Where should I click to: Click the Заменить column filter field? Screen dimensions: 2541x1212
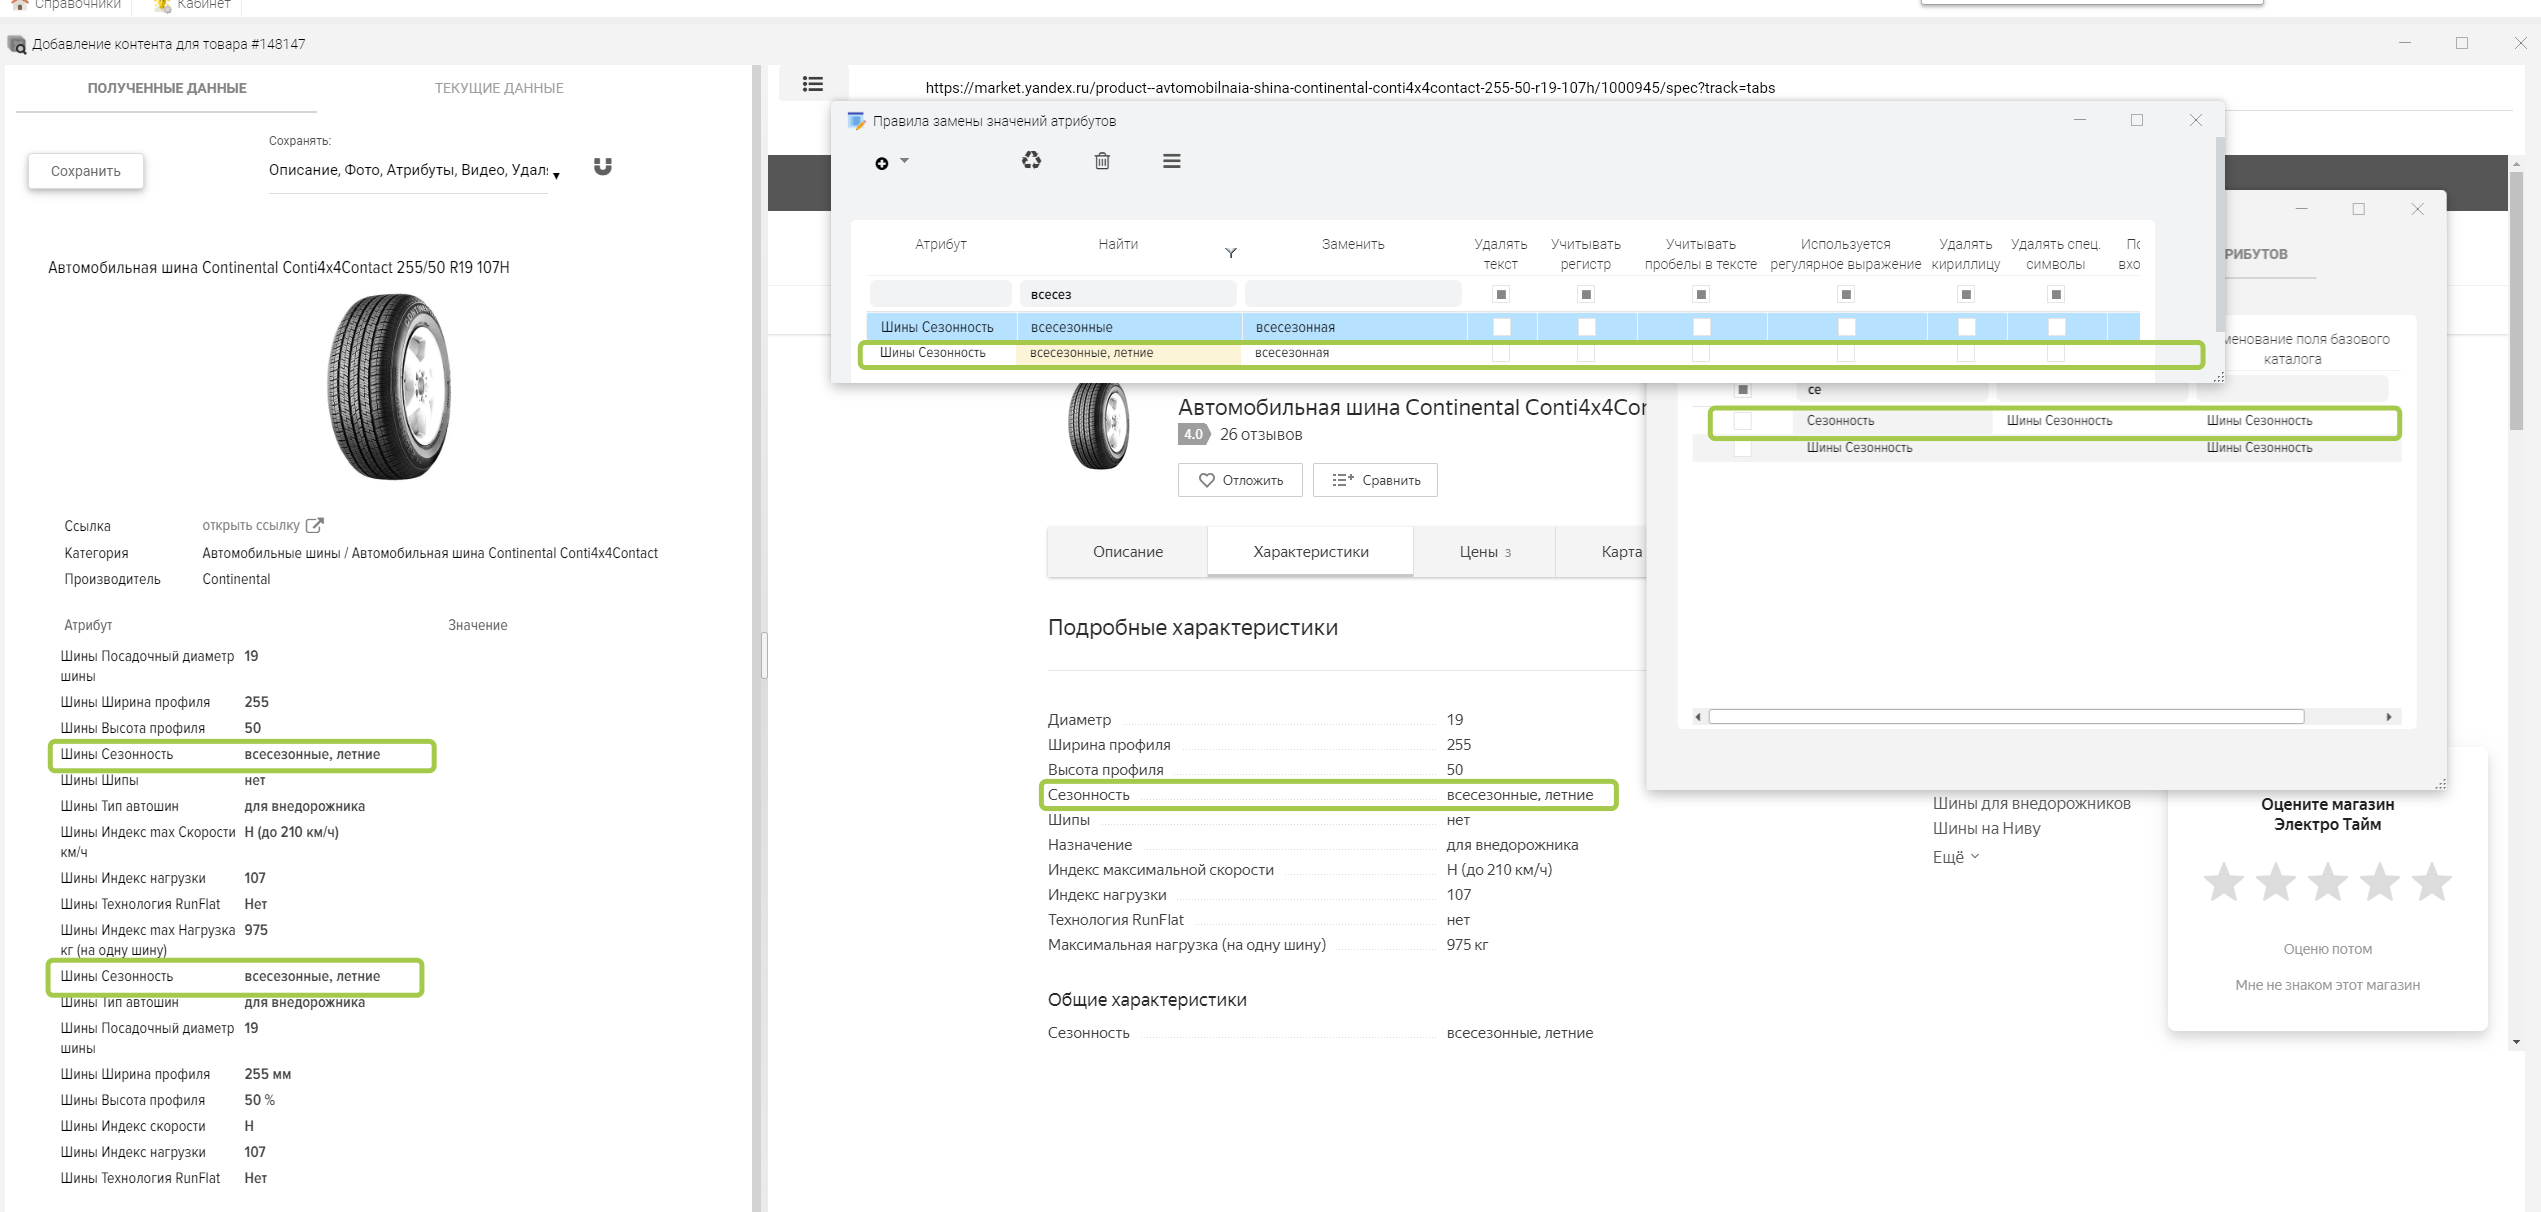coord(1353,294)
